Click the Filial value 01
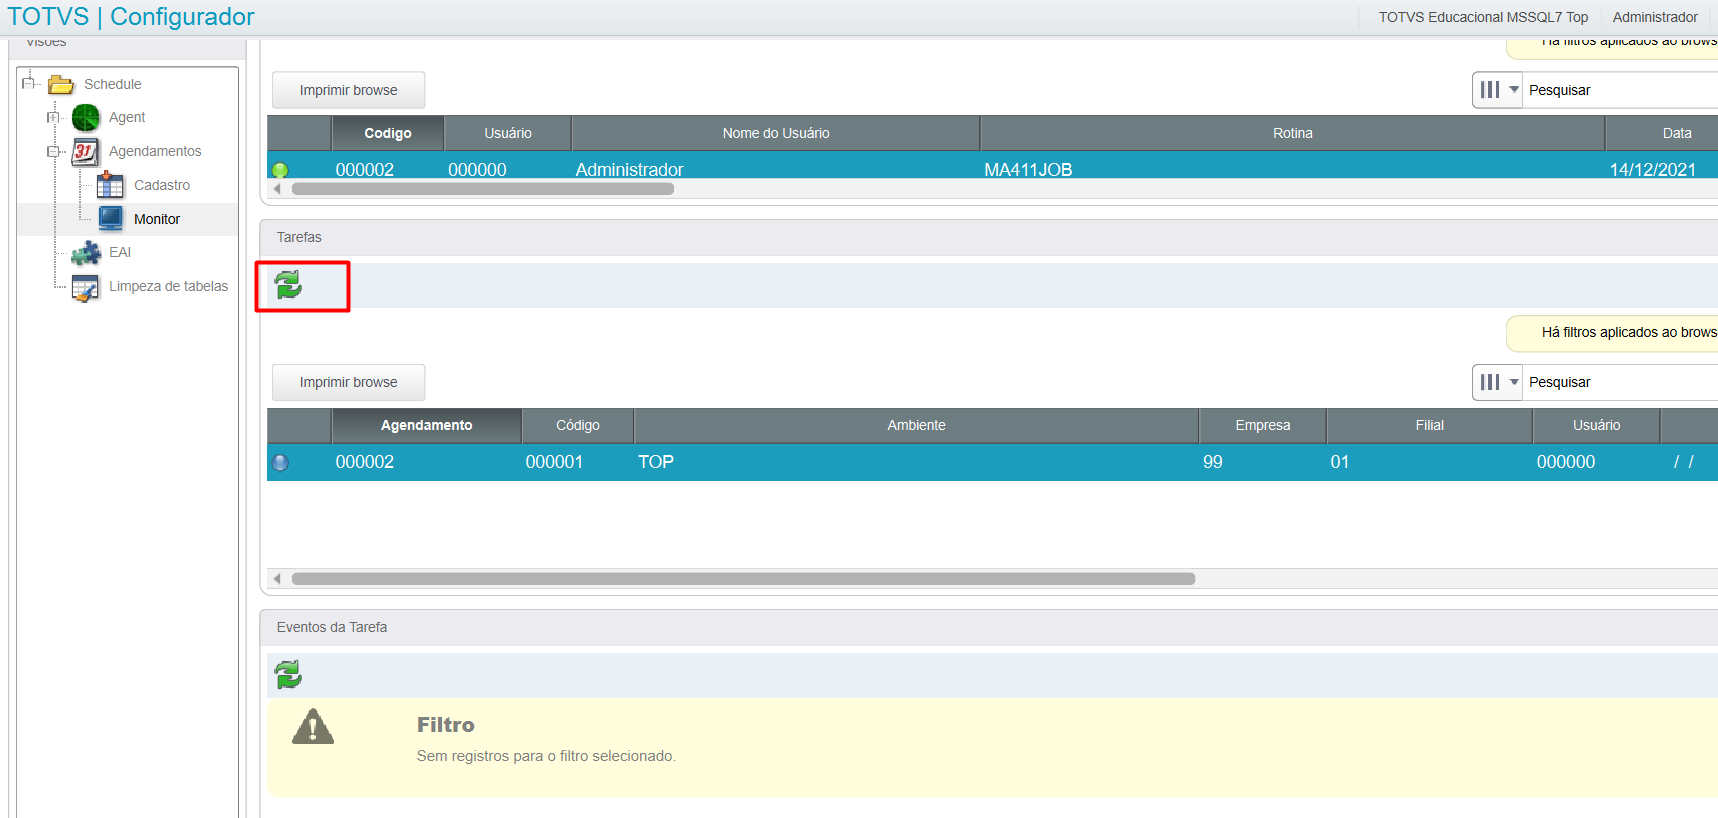 tap(1340, 462)
